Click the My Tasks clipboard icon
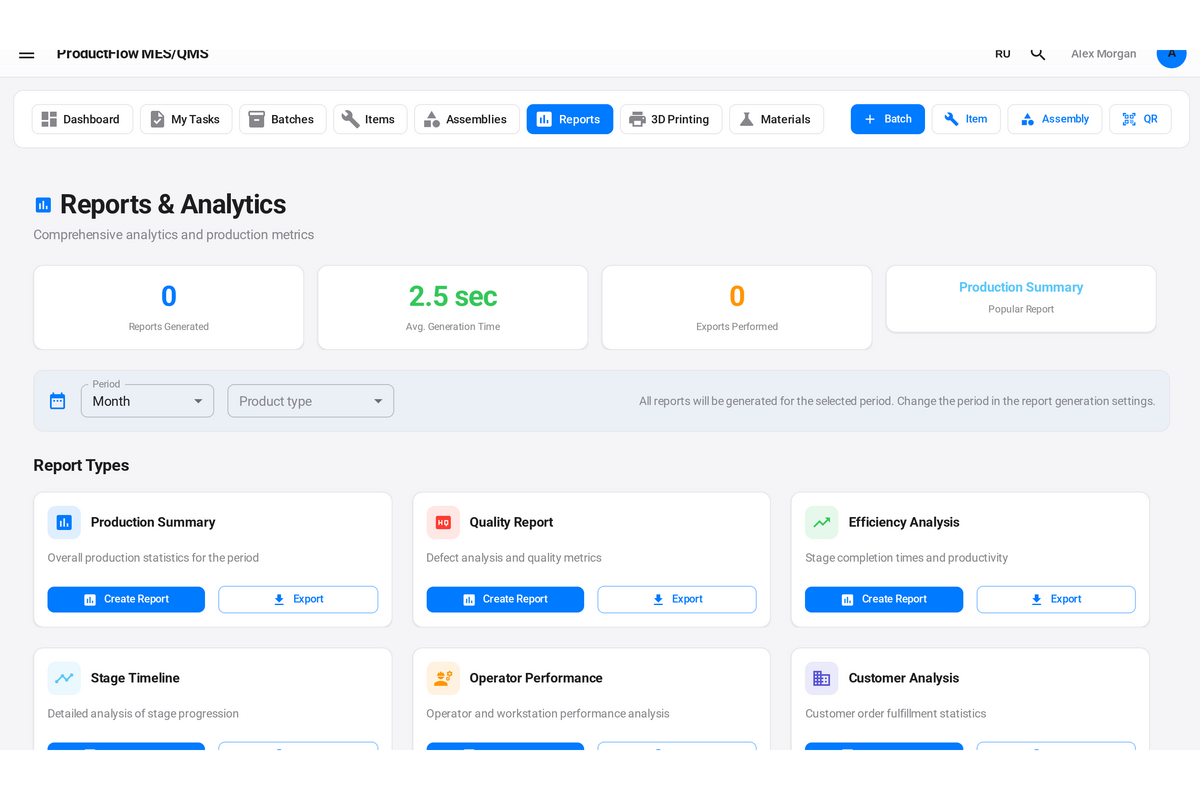 (159, 119)
